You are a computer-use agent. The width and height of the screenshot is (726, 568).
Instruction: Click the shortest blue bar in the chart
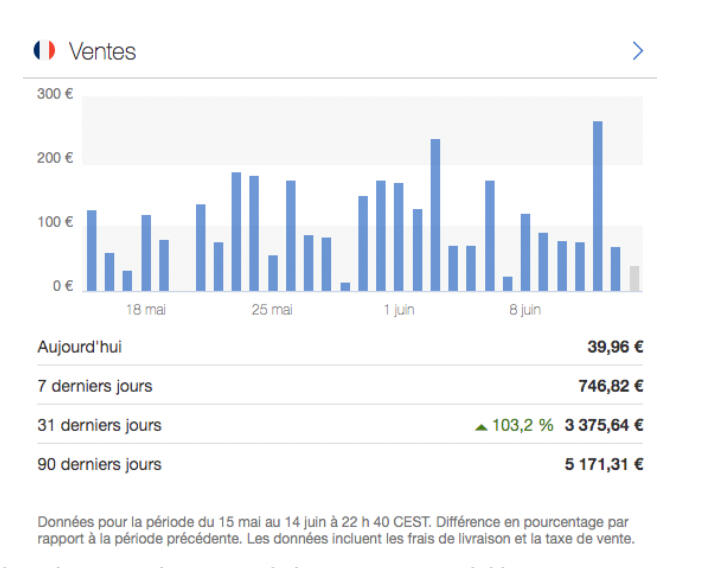coord(345,286)
